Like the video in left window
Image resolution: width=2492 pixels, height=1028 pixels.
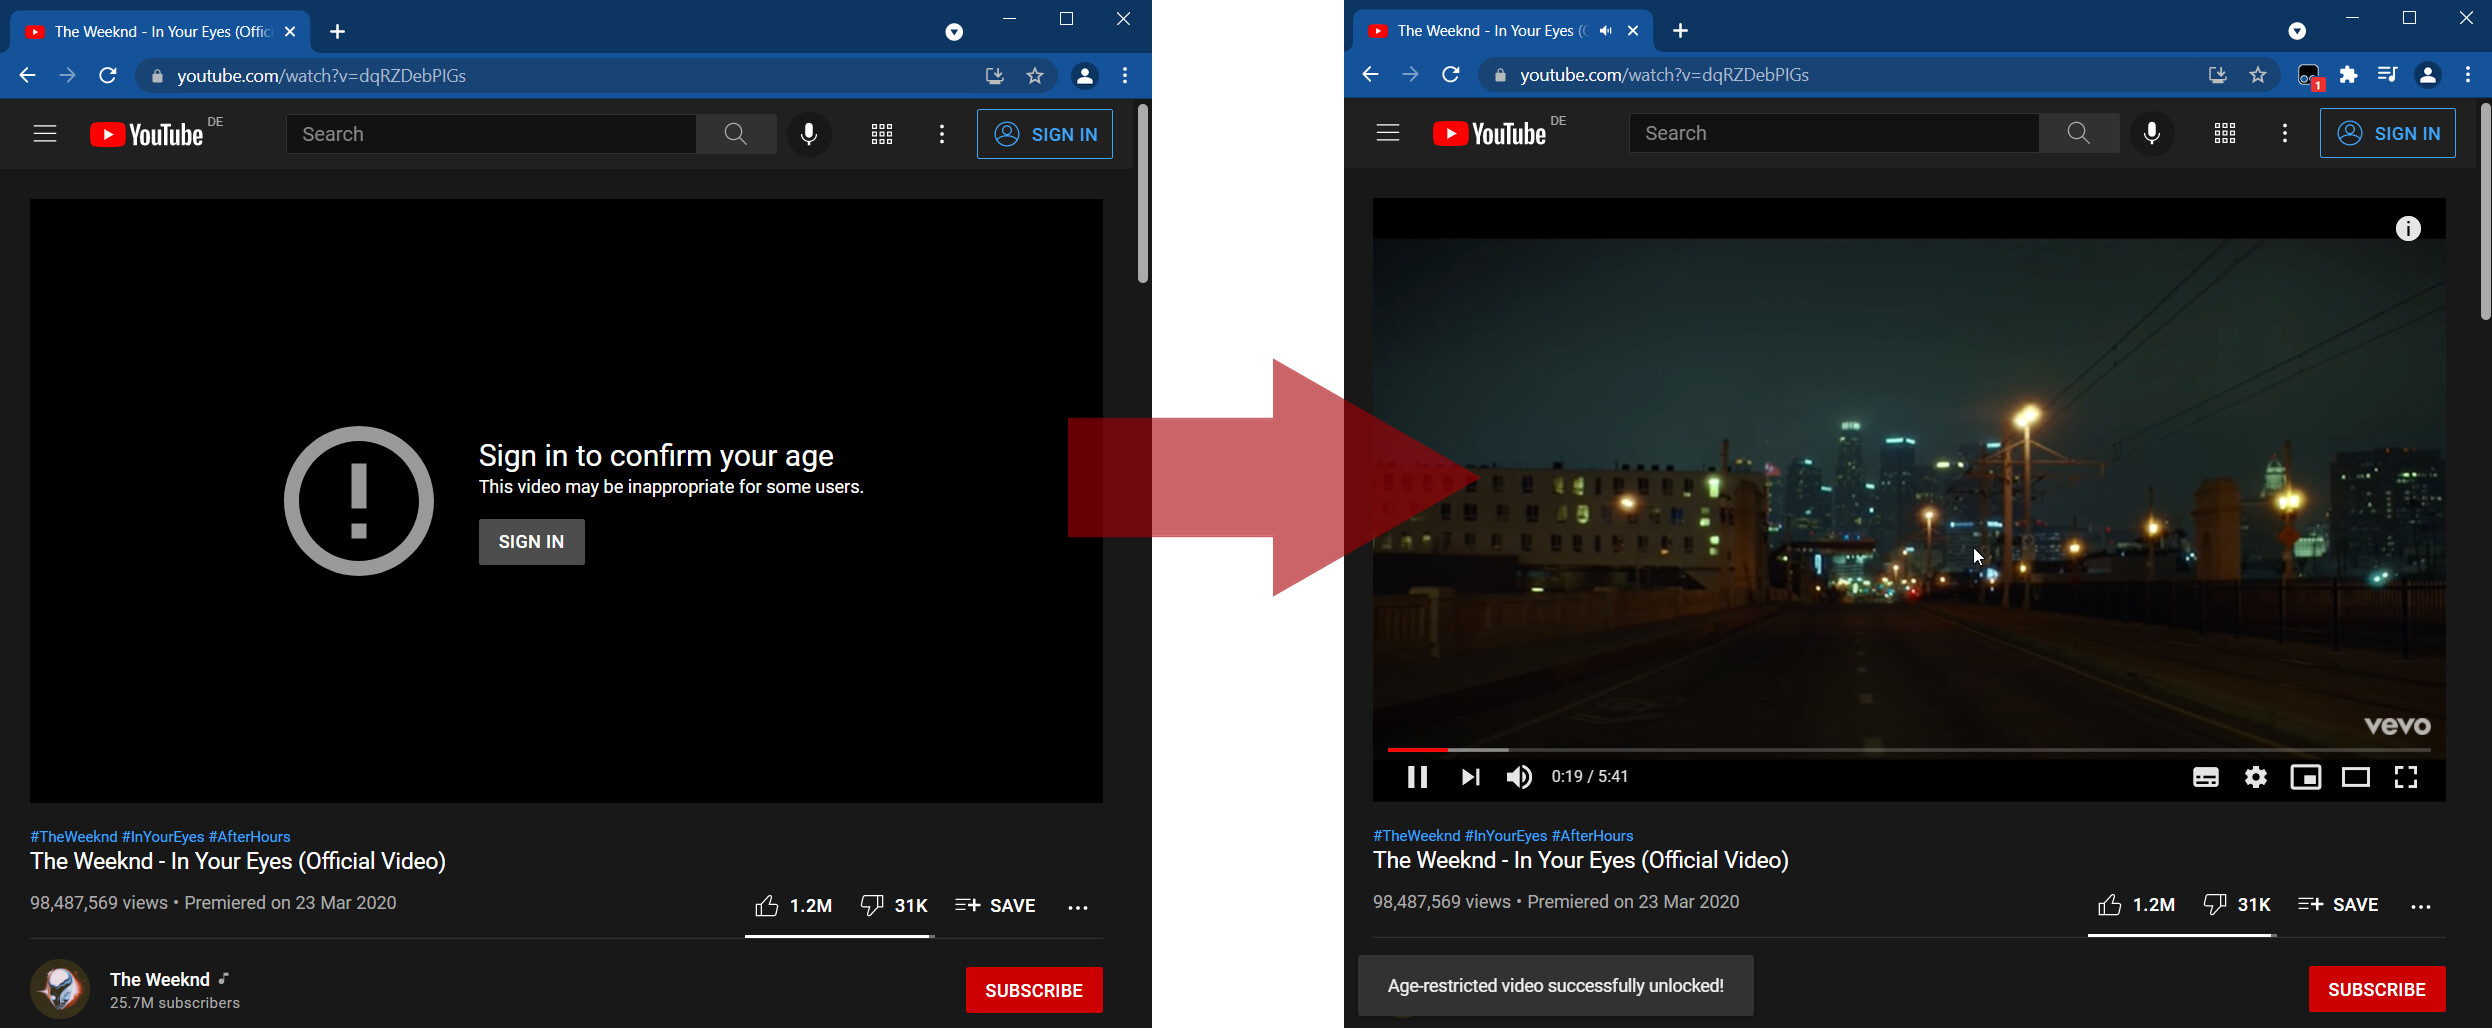(x=793, y=906)
